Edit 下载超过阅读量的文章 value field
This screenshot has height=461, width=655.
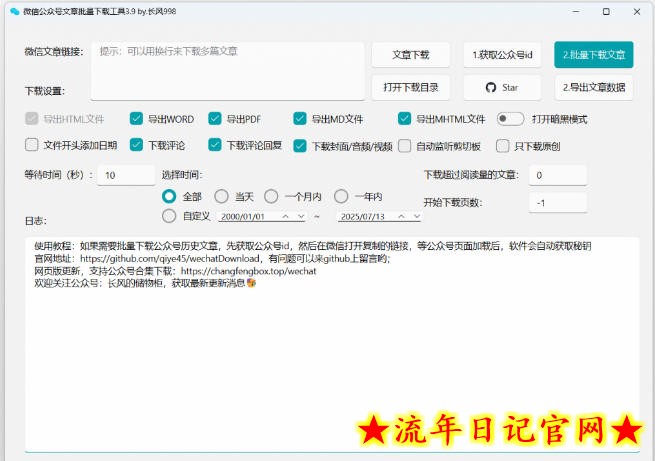point(558,175)
